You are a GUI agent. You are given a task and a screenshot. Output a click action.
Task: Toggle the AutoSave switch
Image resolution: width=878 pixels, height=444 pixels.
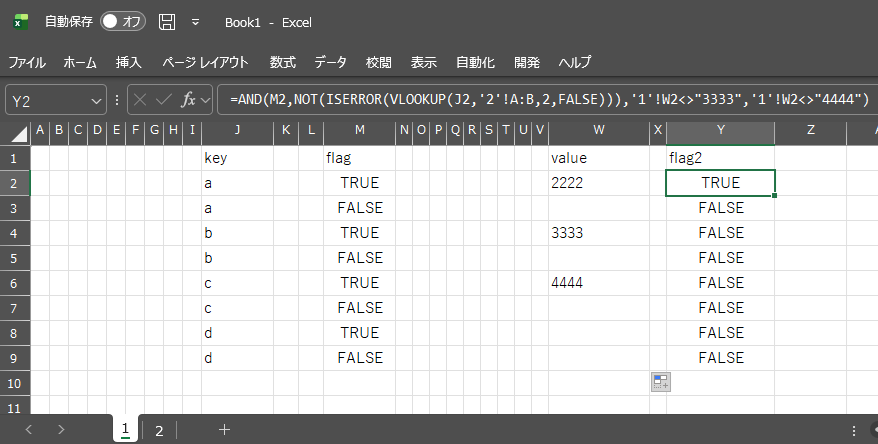[123, 21]
